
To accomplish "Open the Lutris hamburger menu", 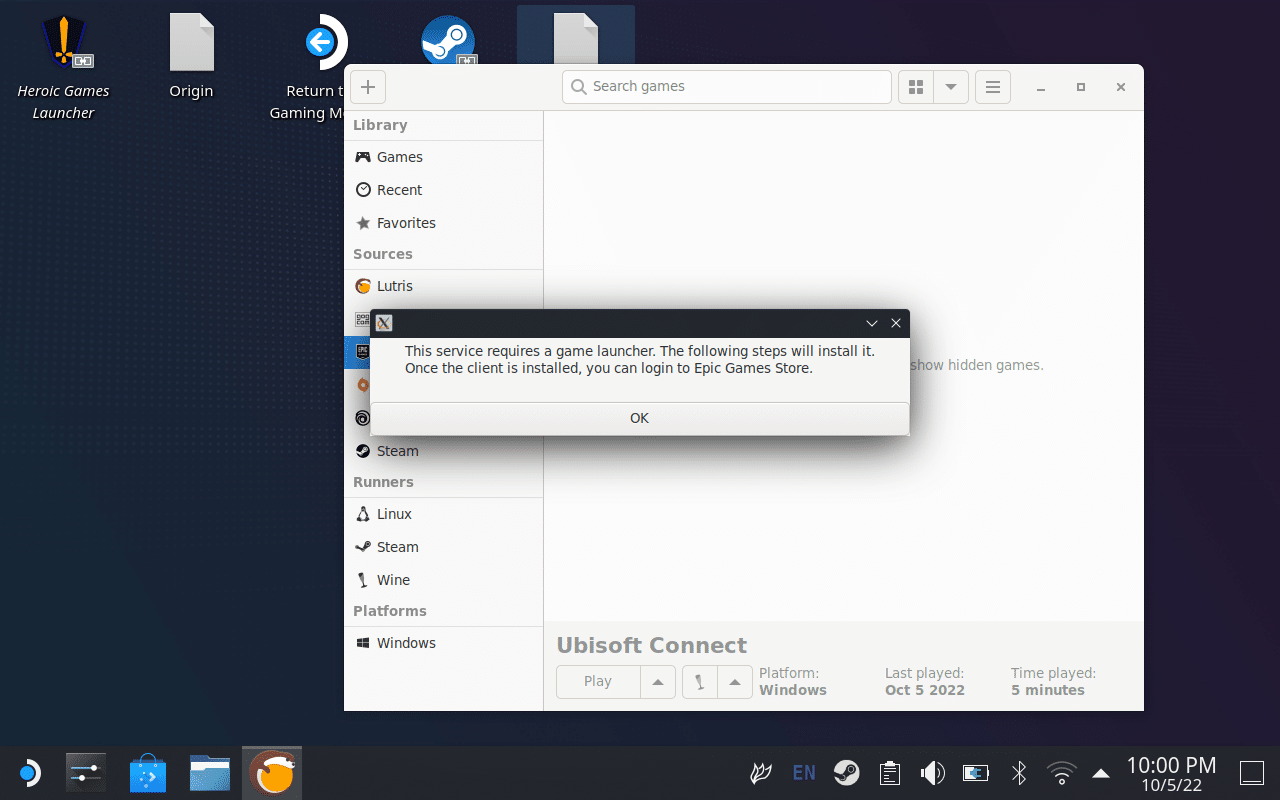I will pos(993,87).
